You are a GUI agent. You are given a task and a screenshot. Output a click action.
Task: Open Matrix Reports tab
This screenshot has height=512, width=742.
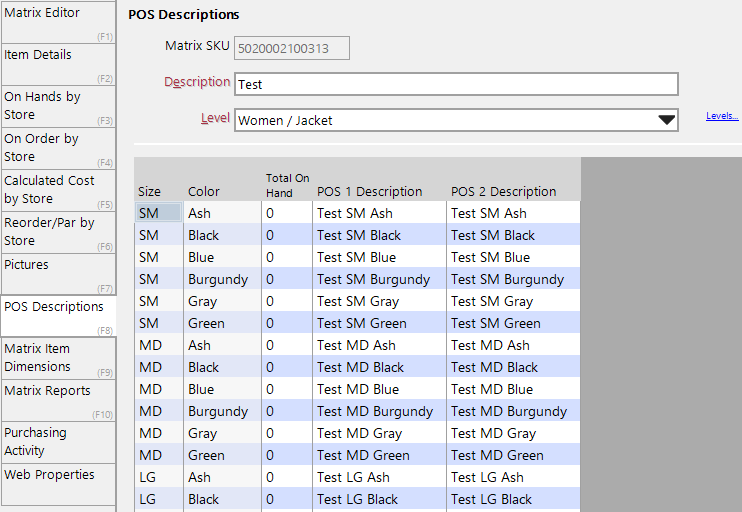point(58,400)
